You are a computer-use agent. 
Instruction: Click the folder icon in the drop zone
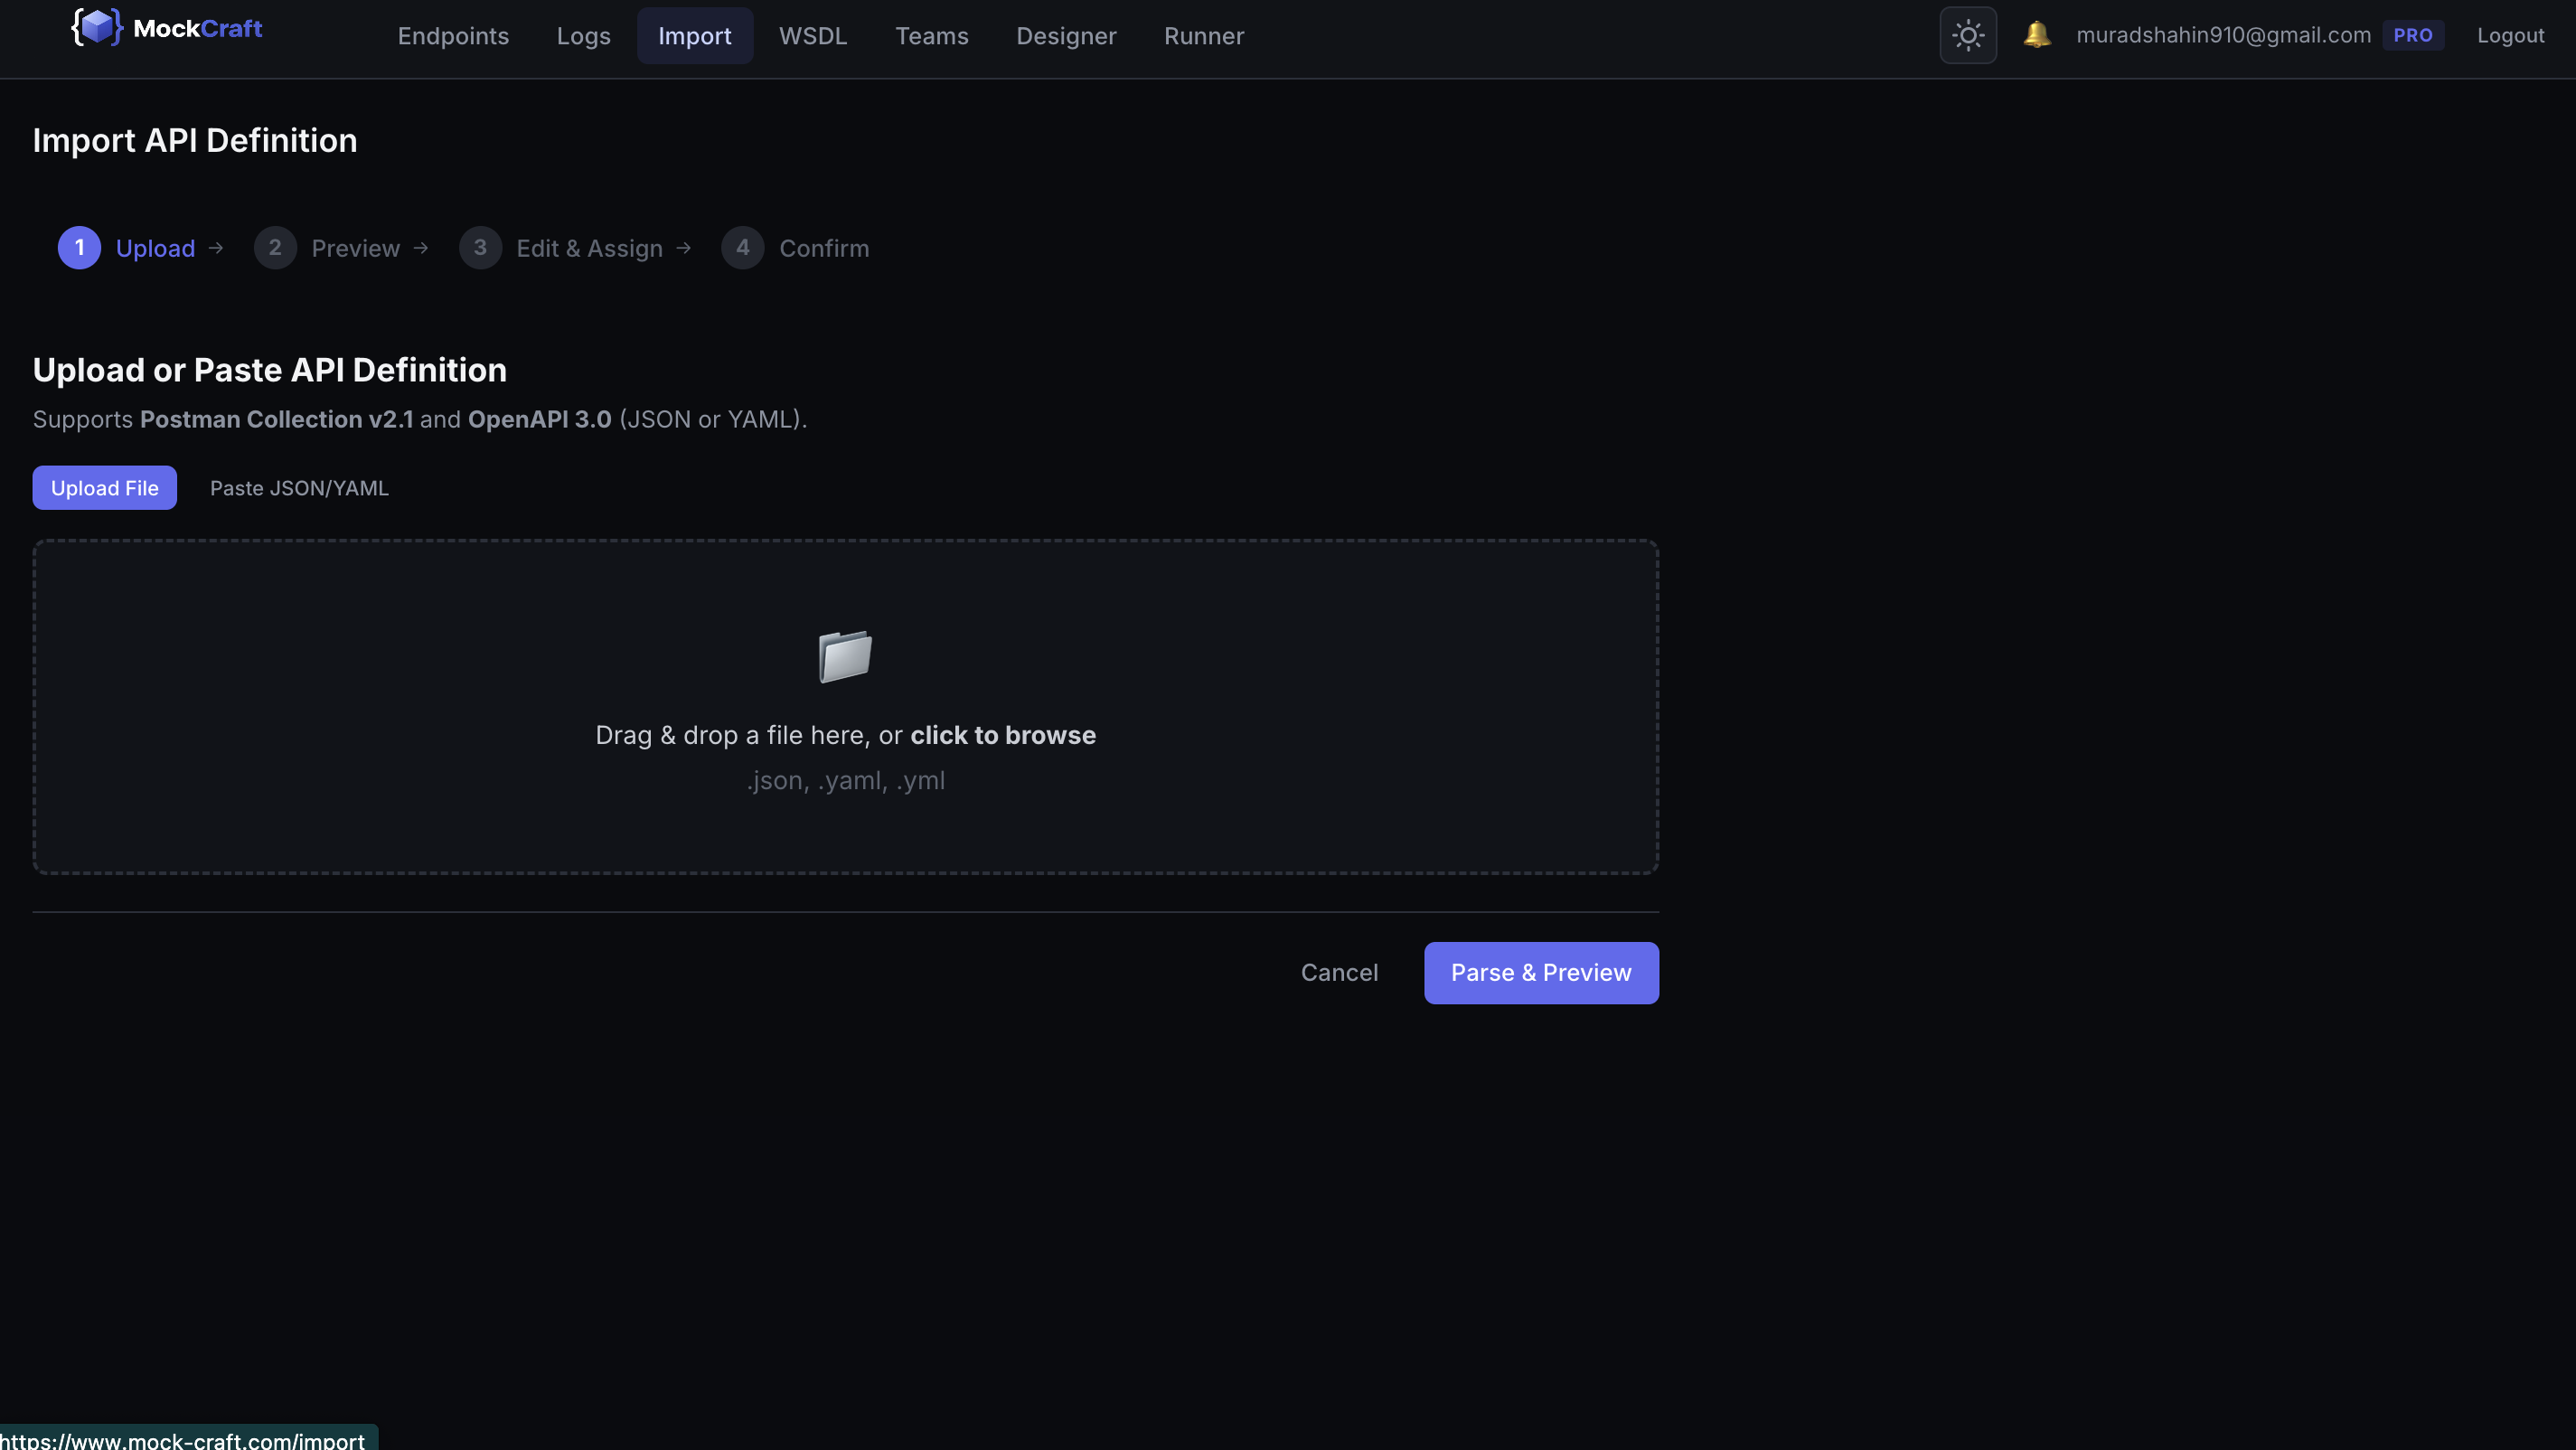pos(845,656)
